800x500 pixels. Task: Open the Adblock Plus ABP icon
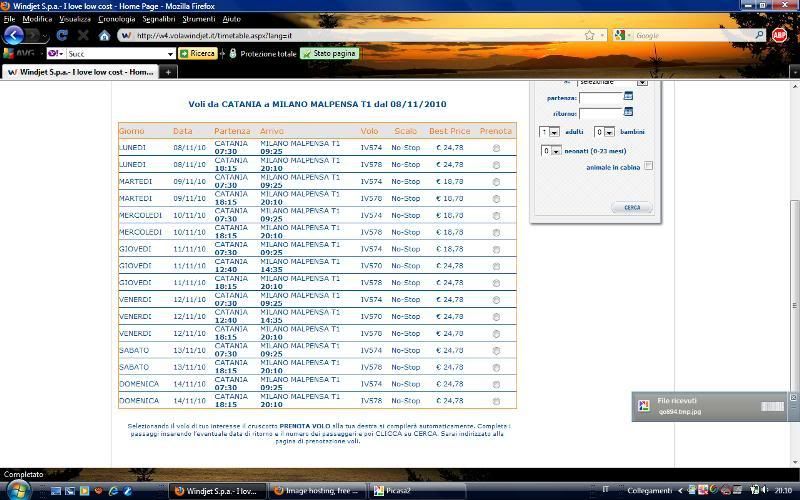(x=779, y=35)
